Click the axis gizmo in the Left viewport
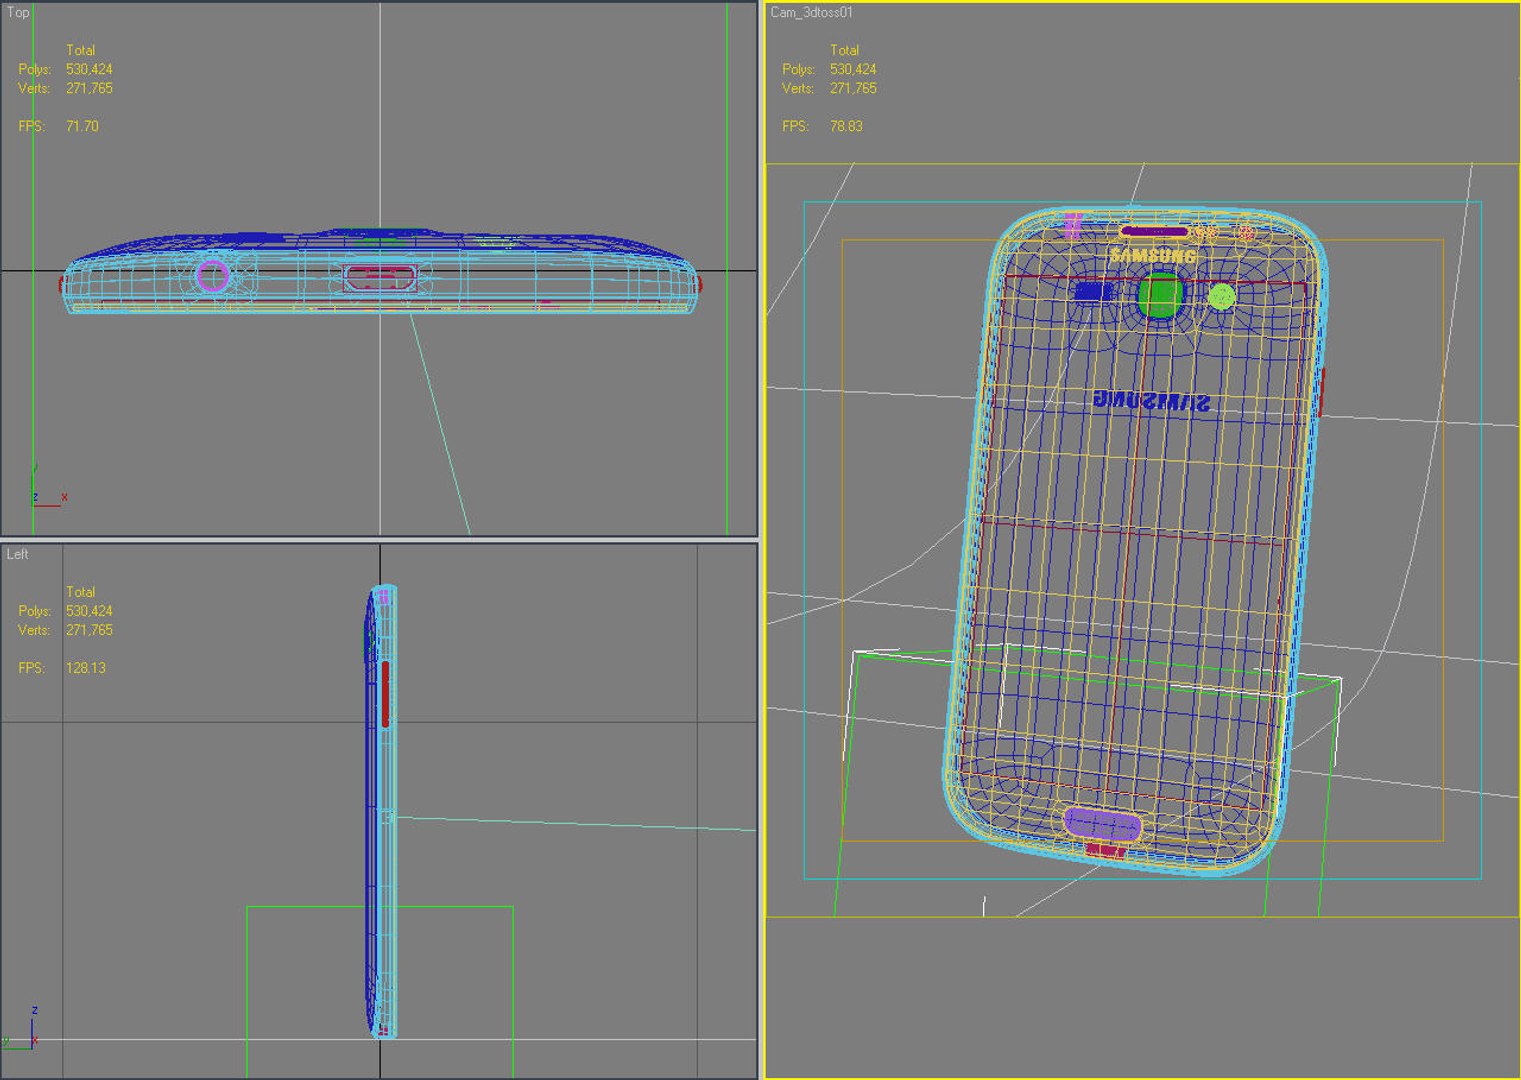1521x1080 pixels. 22,1028
